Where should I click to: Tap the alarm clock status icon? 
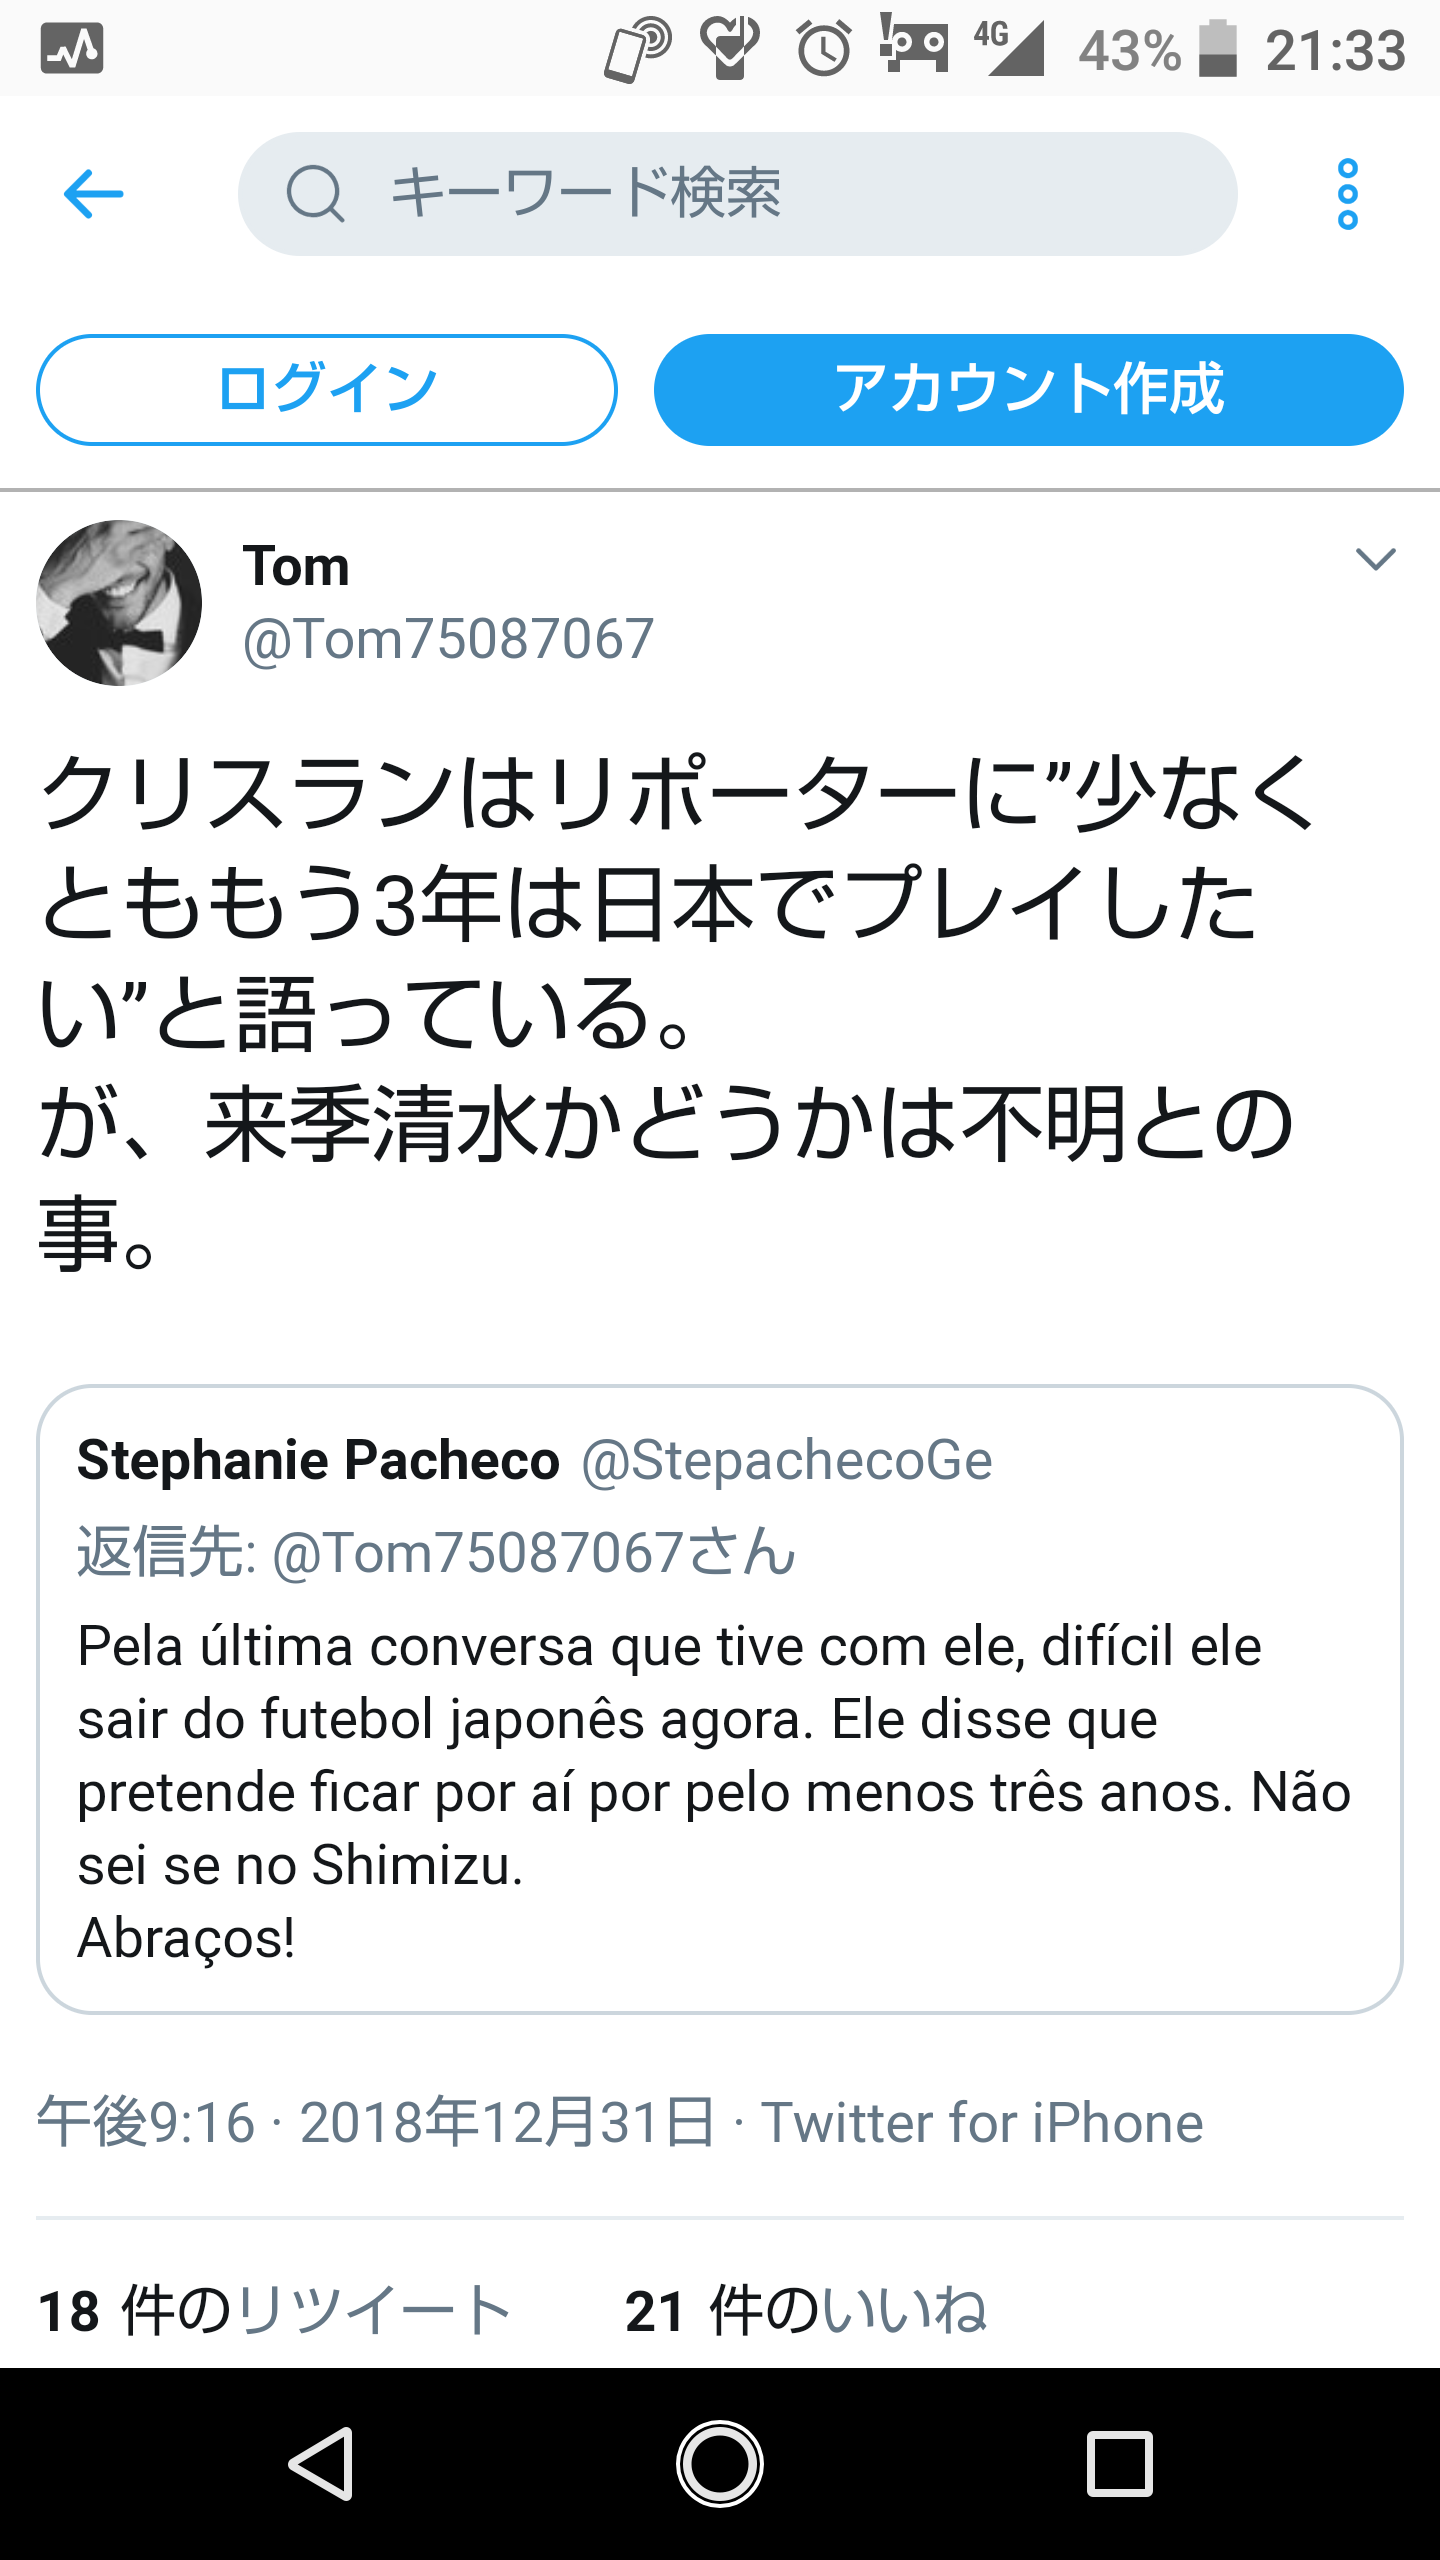(823, 49)
